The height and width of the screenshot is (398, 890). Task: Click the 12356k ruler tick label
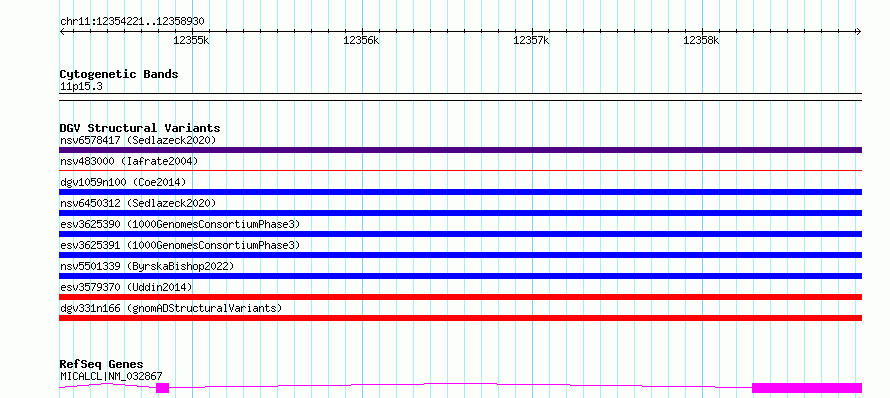[362, 40]
